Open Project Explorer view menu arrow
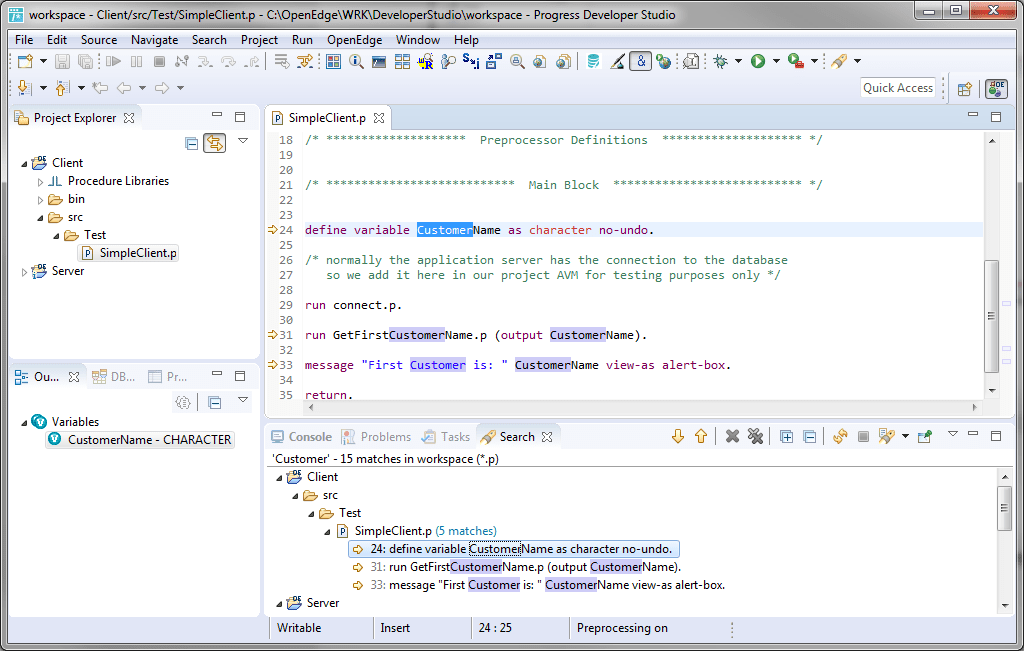 (243, 141)
